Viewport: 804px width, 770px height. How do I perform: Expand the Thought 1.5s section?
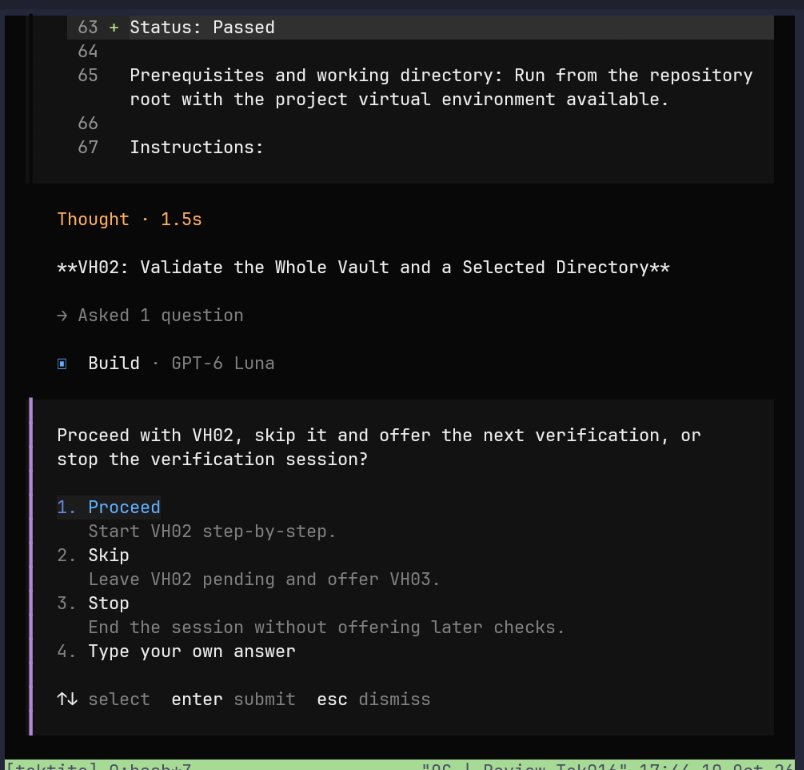[x=129, y=219]
